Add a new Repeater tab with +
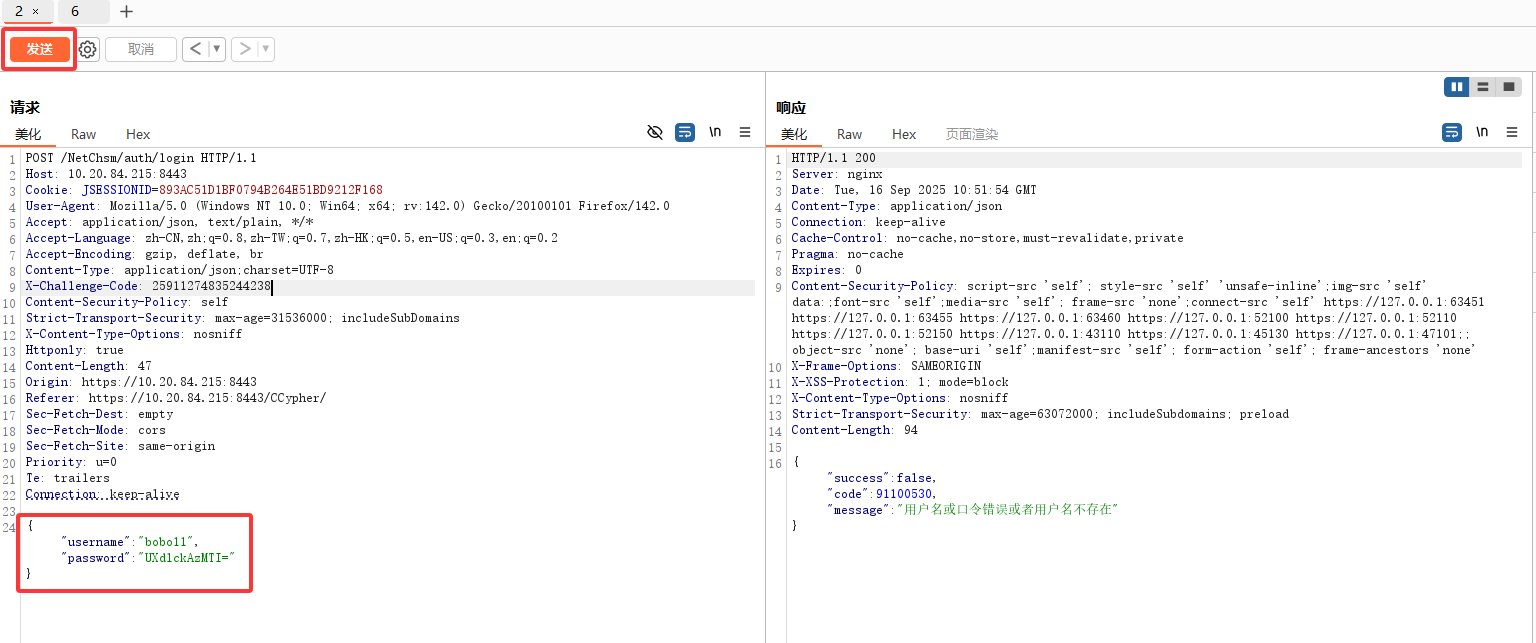This screenshot has height=643, width=1536. click(126, 12)
